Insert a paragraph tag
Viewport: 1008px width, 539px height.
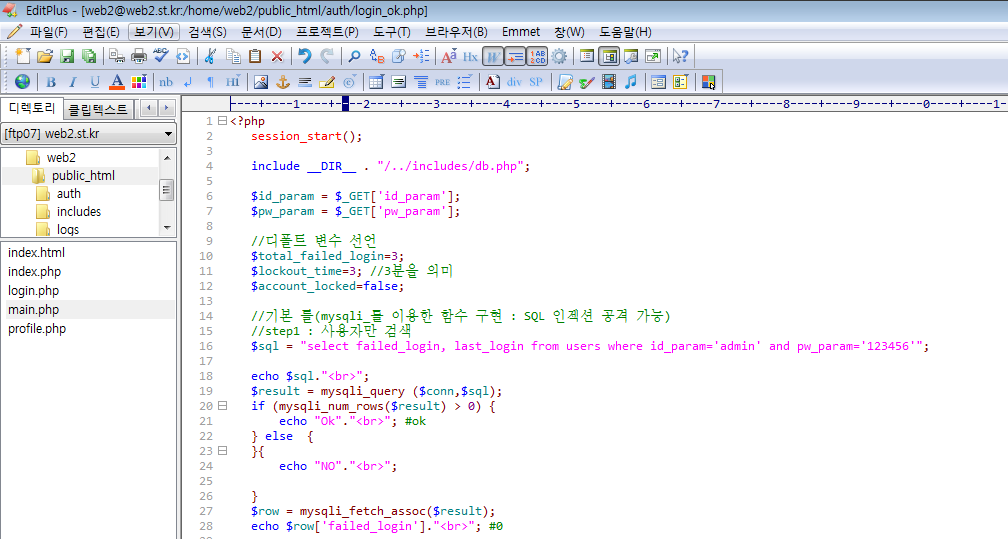click(210, 82)
